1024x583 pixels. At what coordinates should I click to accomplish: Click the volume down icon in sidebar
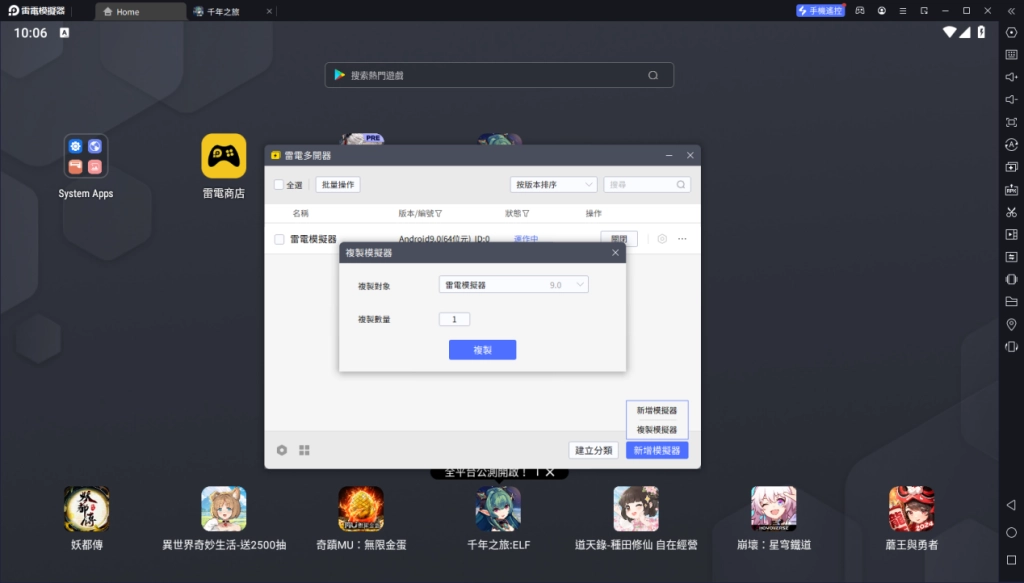(x=1011, y=99)
